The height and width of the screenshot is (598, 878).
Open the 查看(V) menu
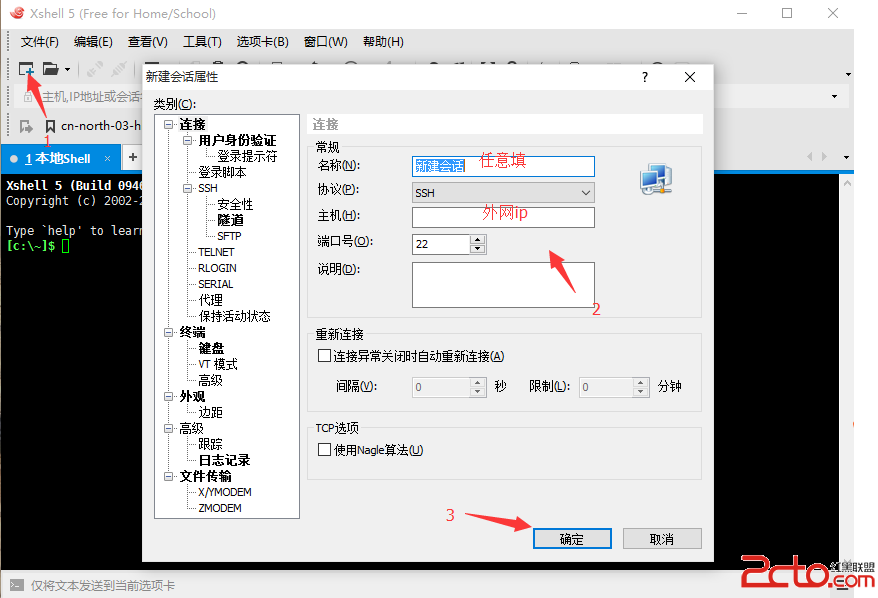pyautogui.click(x=147, y=42)
